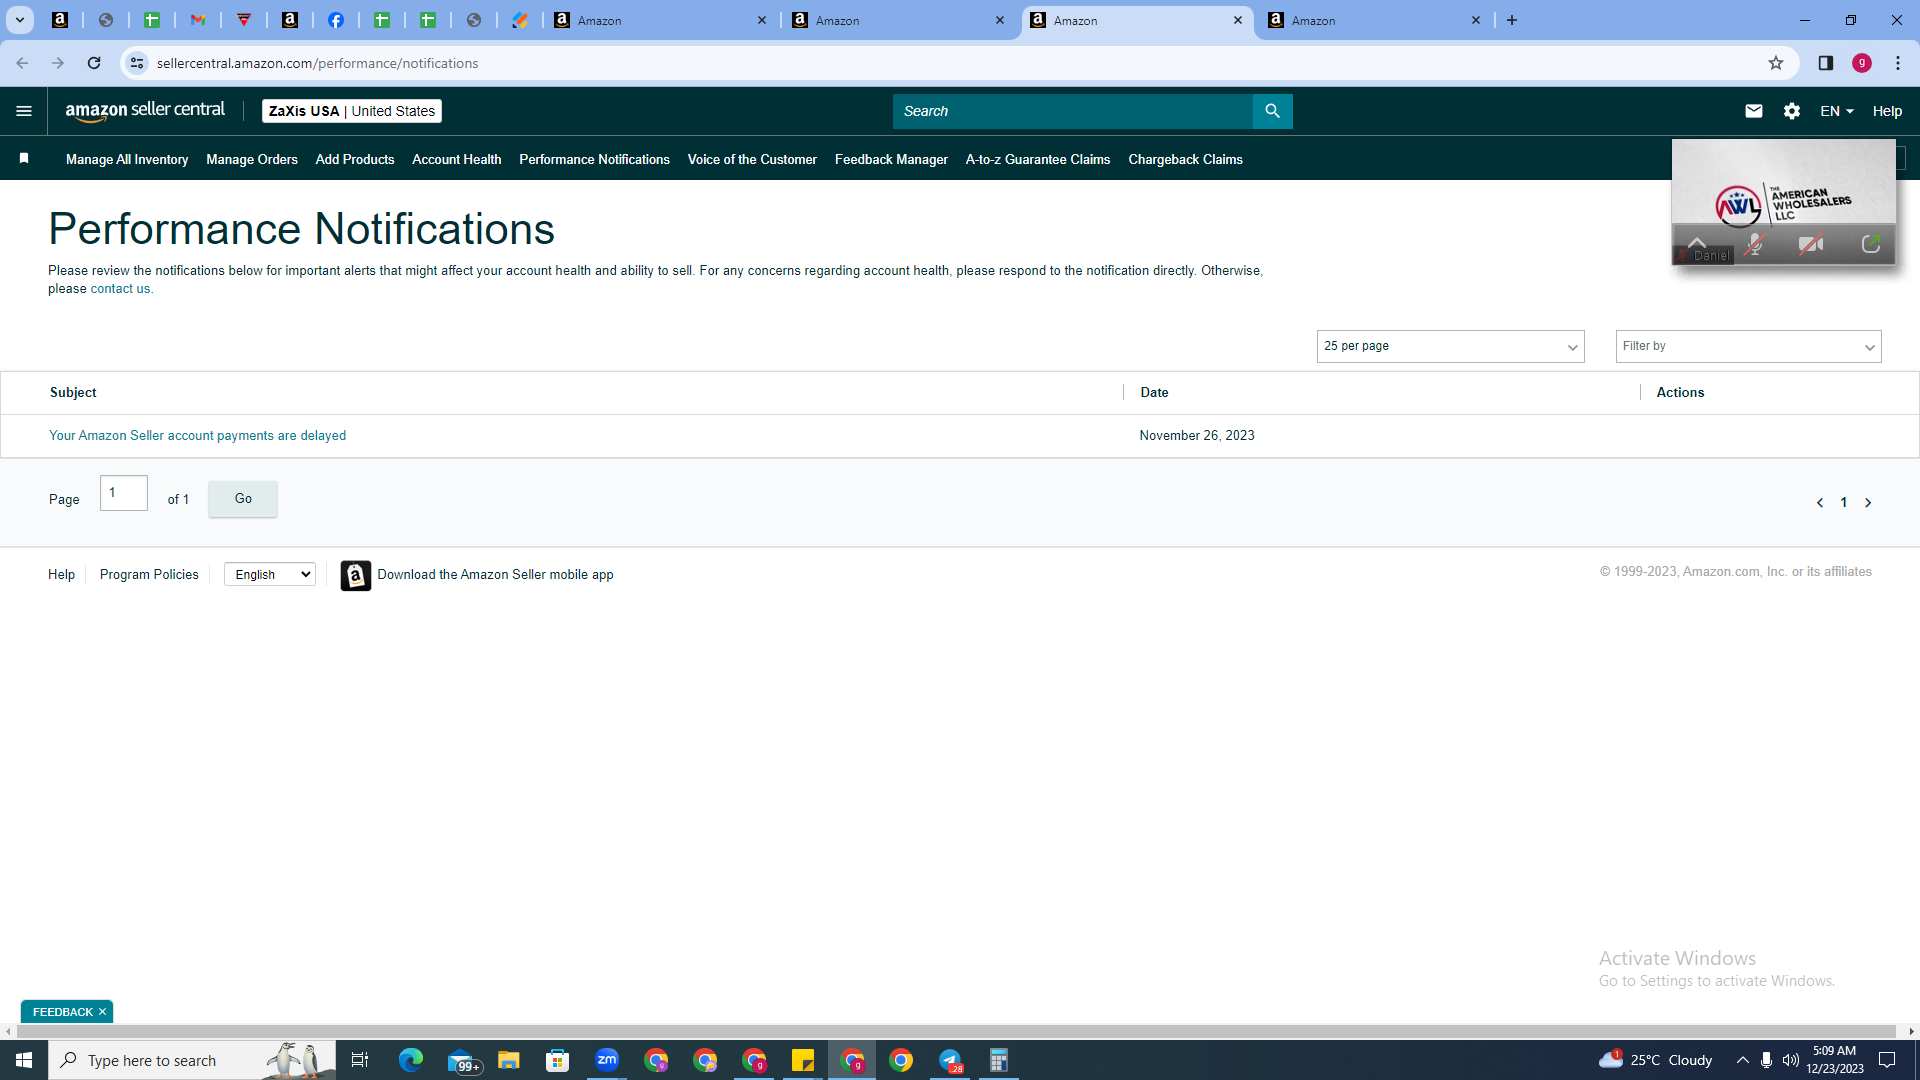1920x1080 pixels.
Task: Bookmark this page with the star icon
Action: [x=1776, y=63]
